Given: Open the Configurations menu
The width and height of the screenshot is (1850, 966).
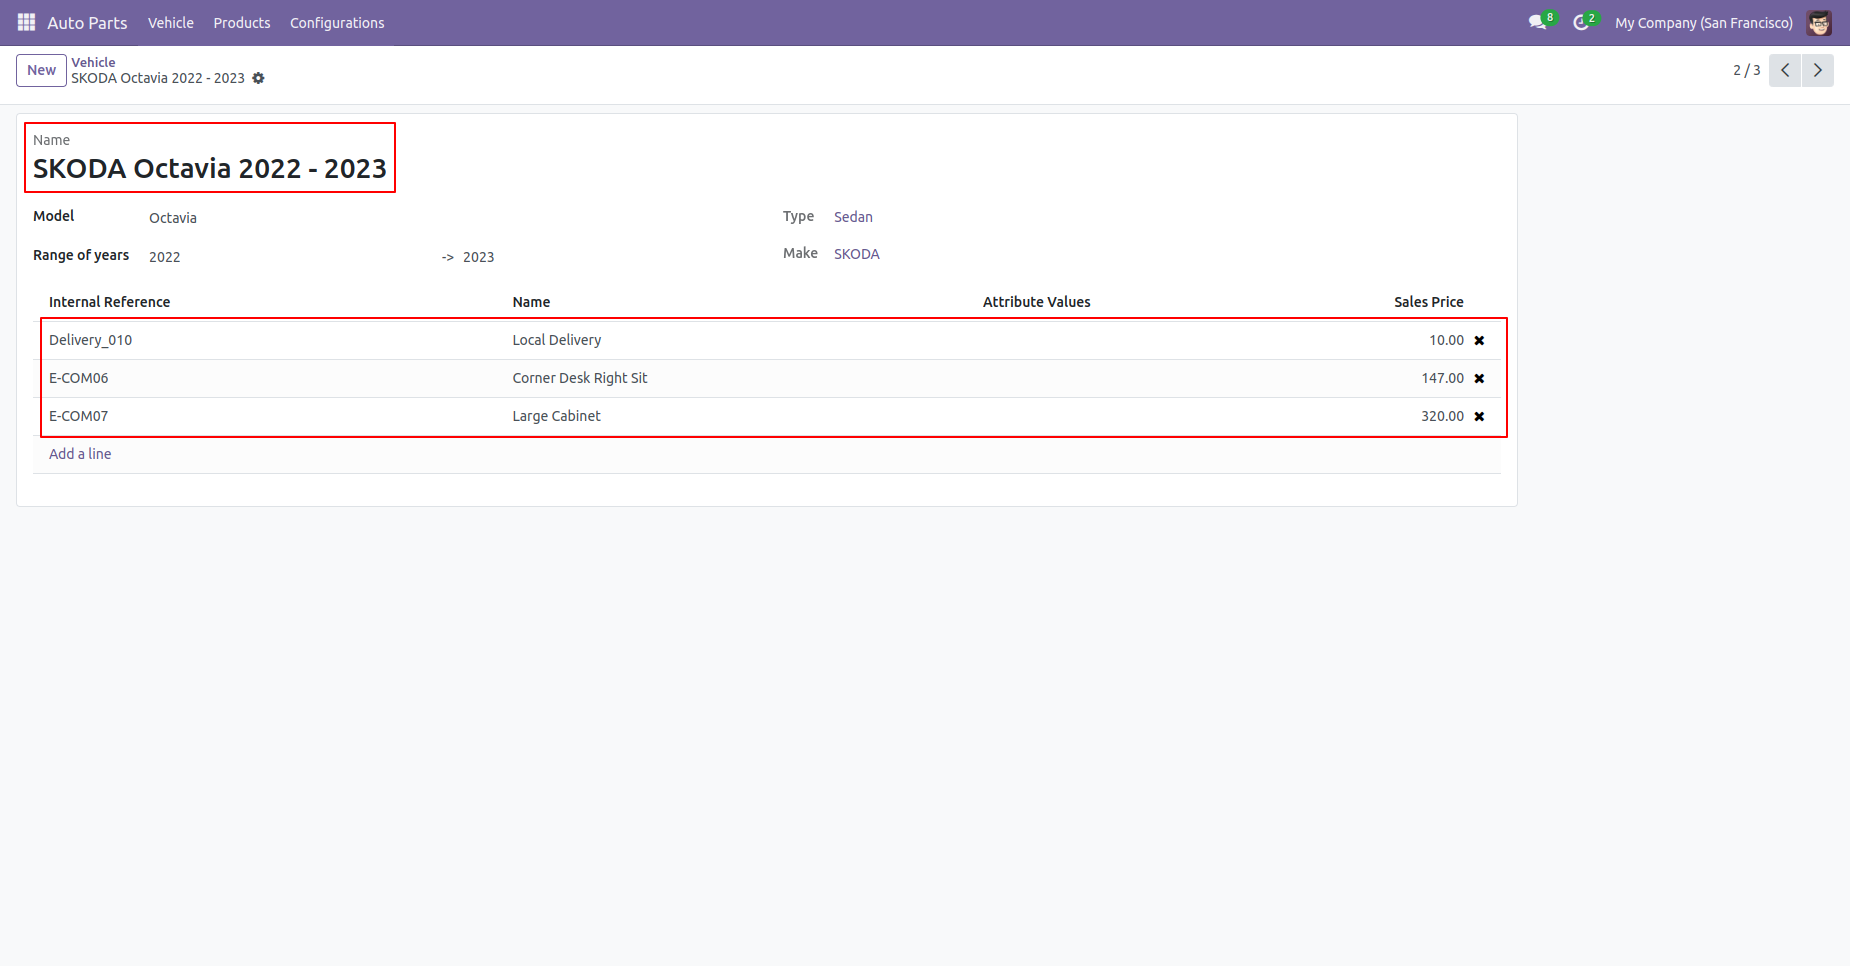Looking at the screenshot, I should tap(337, 22).
